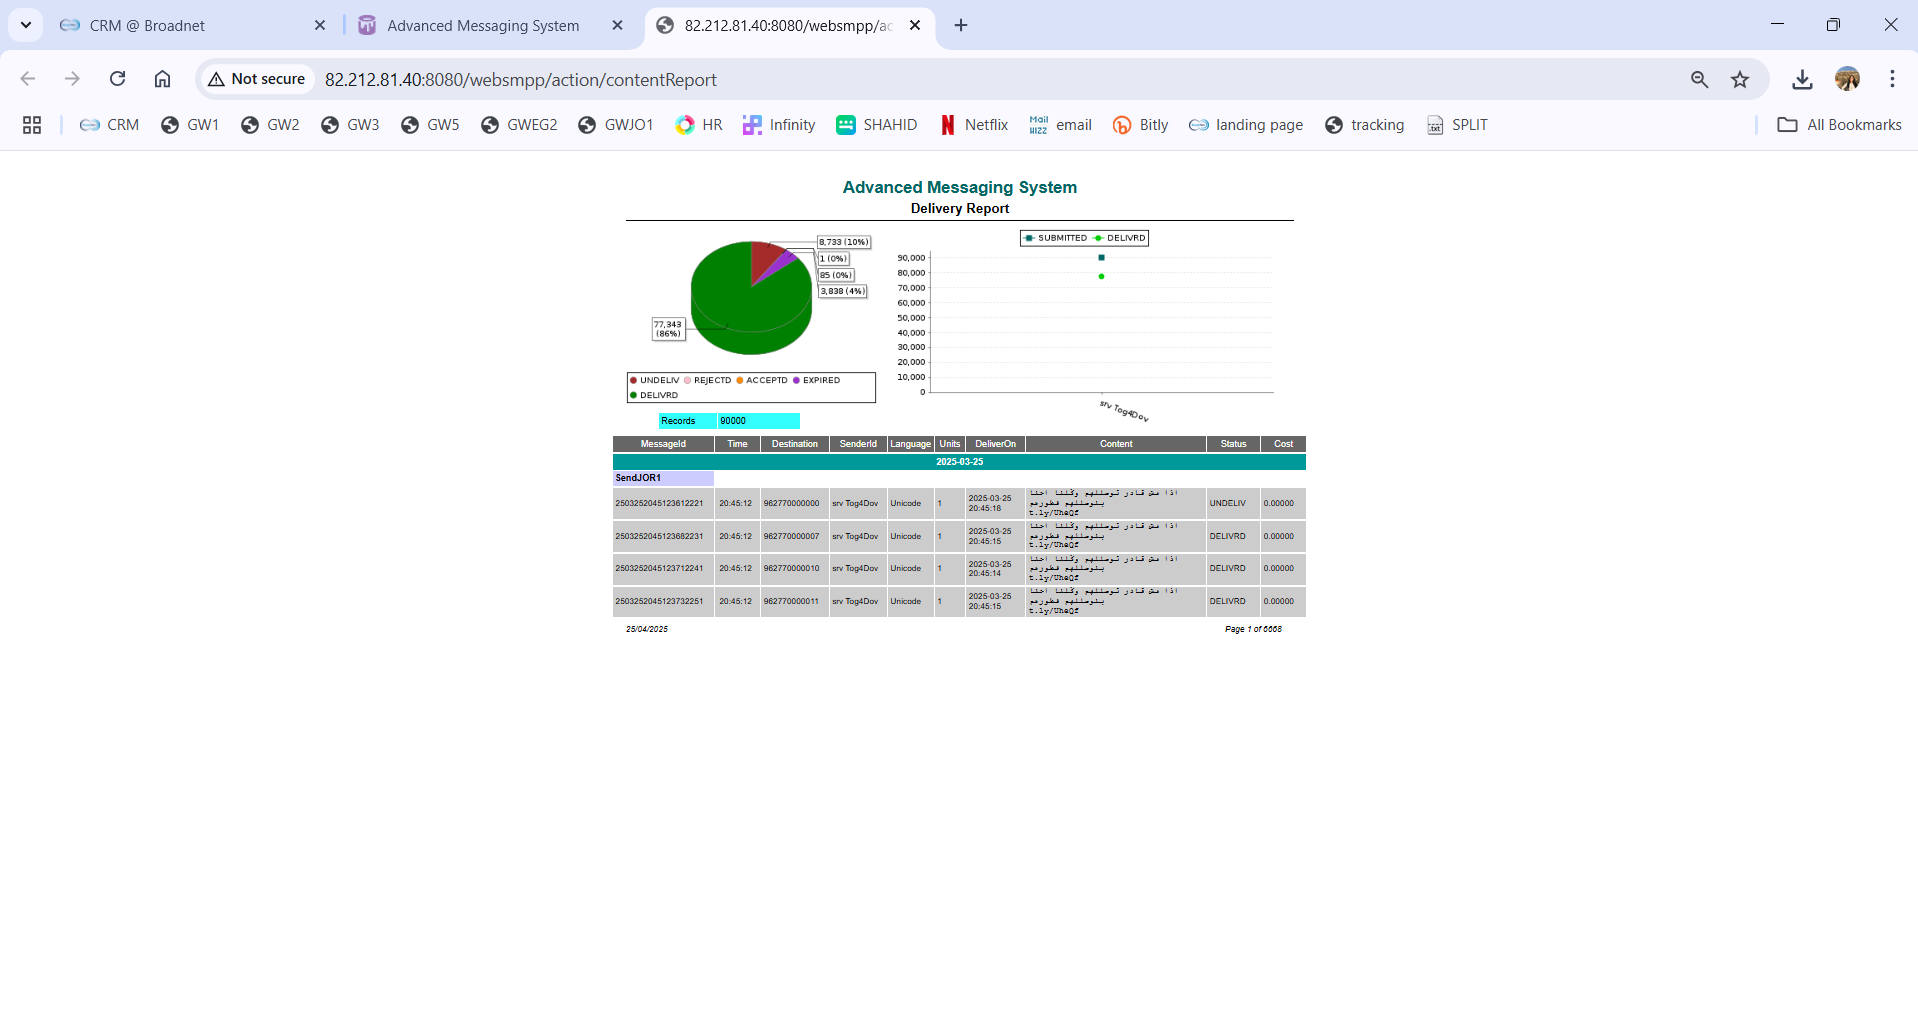Screen dimensions: 1918x1013
Task: Open the GWEG2 bookmark
Action: (x=519, y=125)
